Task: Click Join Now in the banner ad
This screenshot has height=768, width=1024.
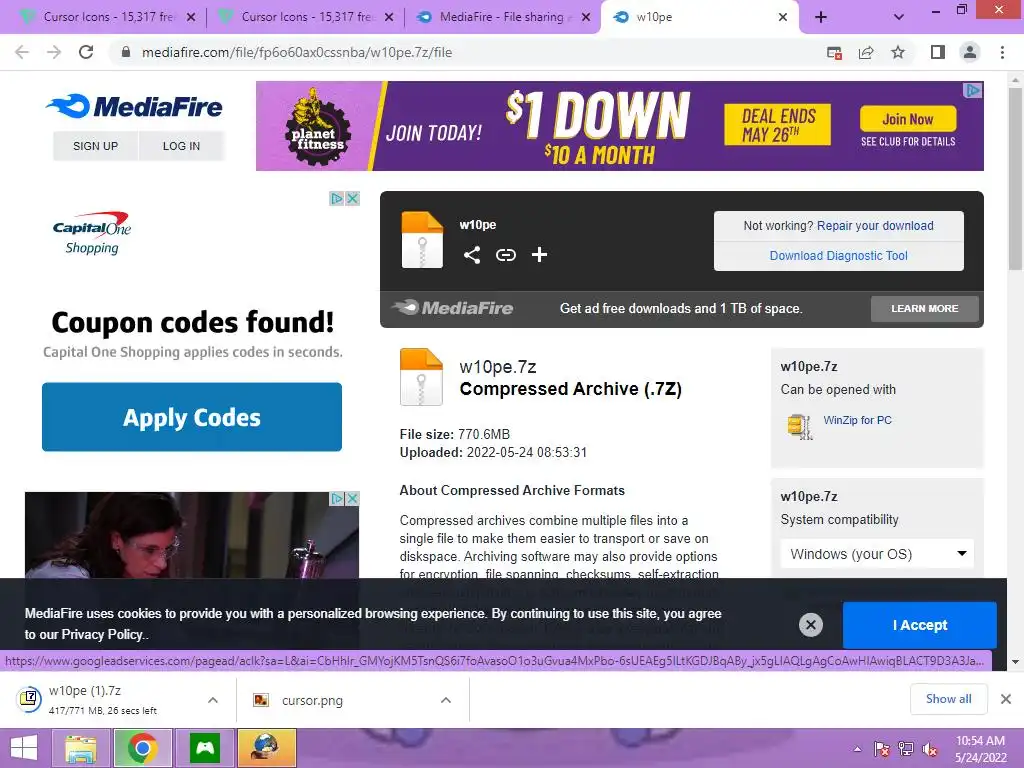Action: coord(908,119)
